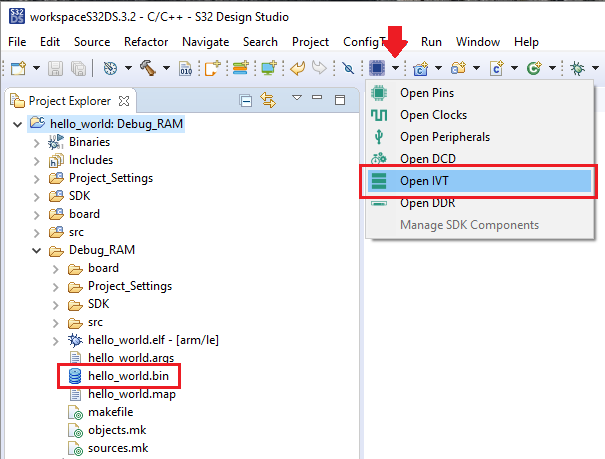Open the Debug dropdown arrow

595,68
